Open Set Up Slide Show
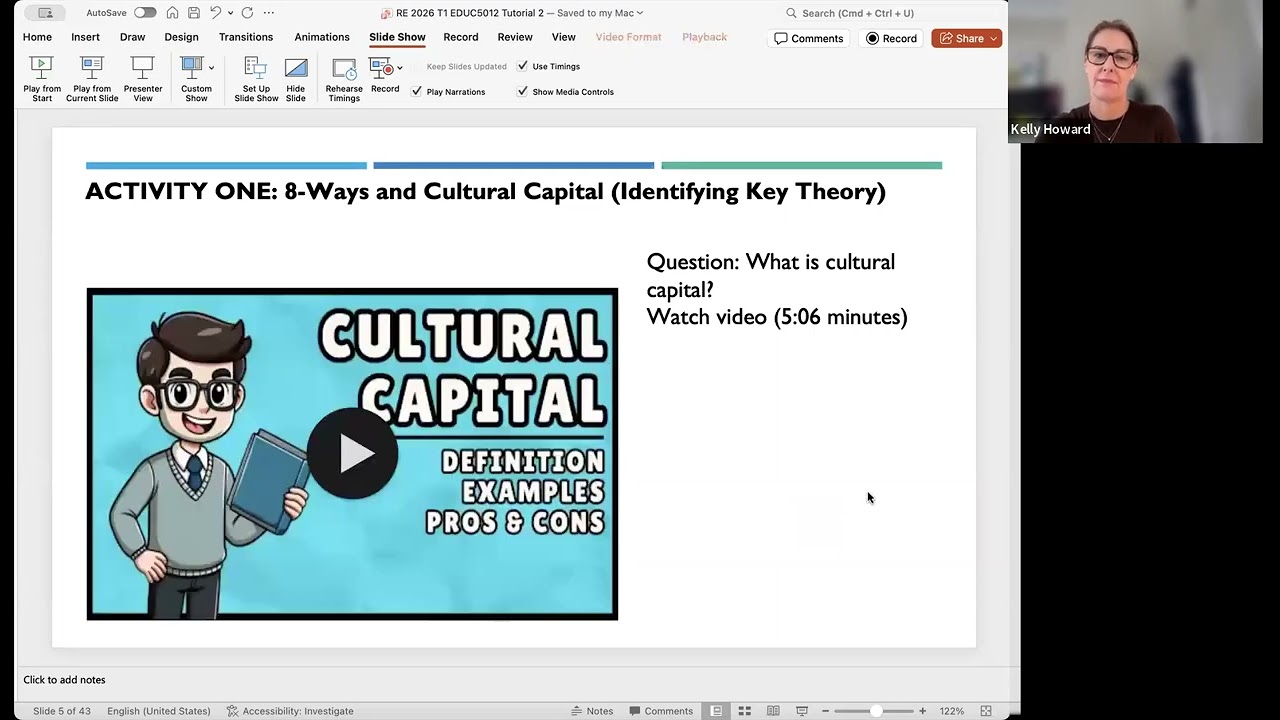The height and width of the screenshot is (720, 1280). (x=256, y=79)
